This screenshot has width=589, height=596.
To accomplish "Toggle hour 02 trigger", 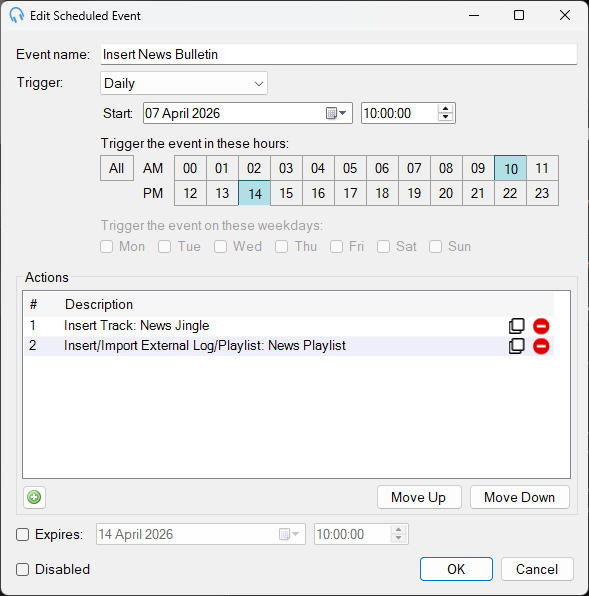I will coord(254,168).
